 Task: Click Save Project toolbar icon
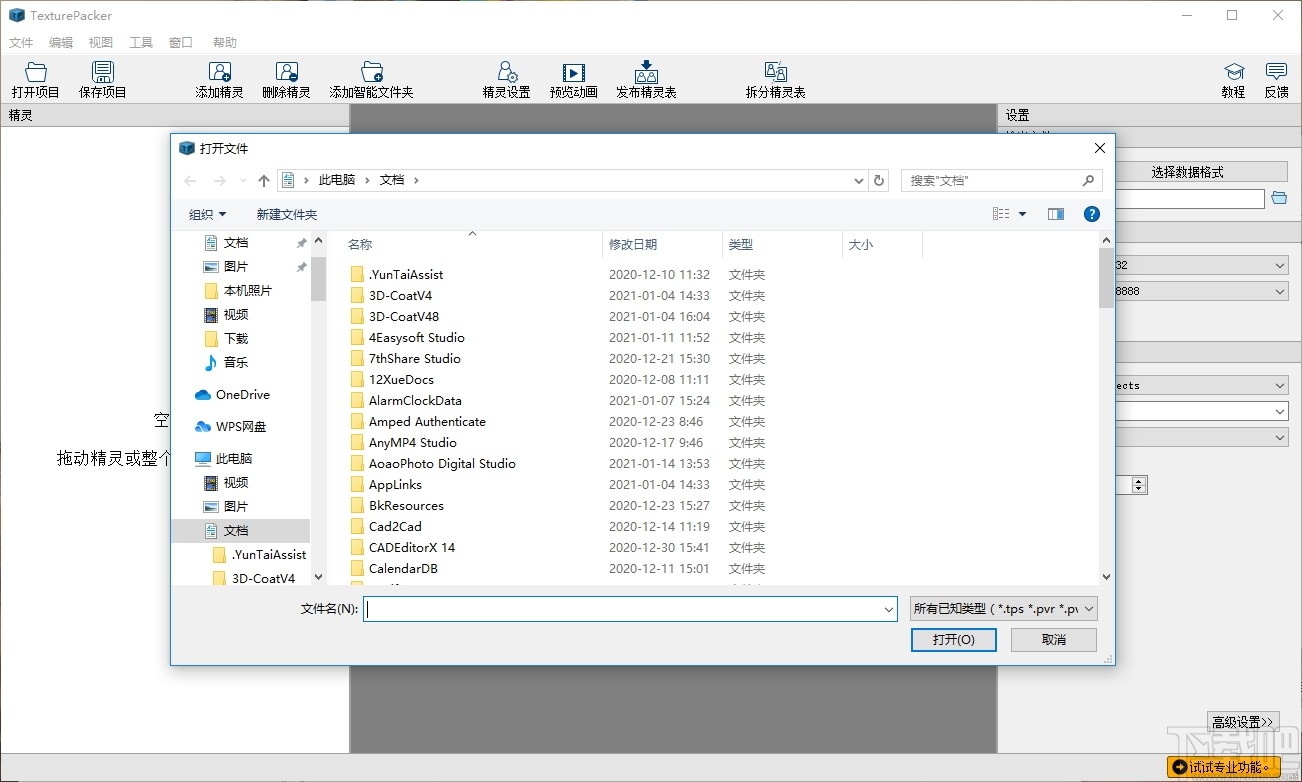(x=103, y=79)
